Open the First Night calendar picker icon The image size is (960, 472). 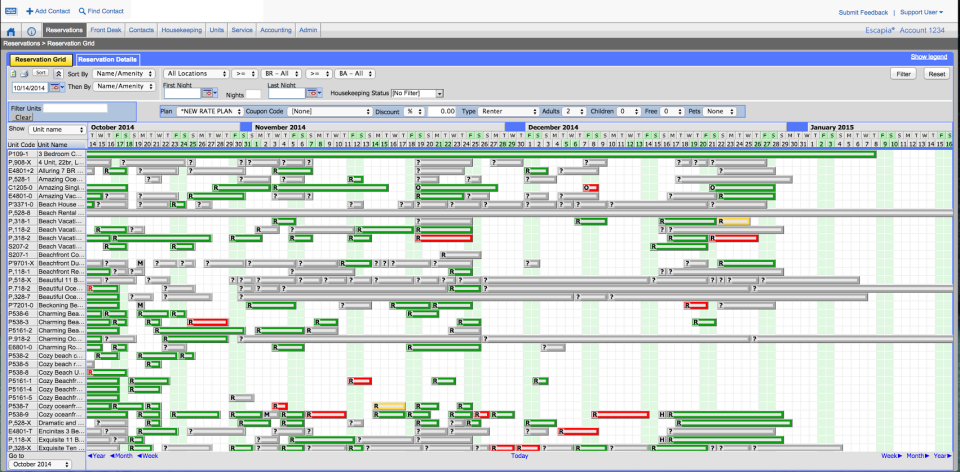(x=207, y=93)
